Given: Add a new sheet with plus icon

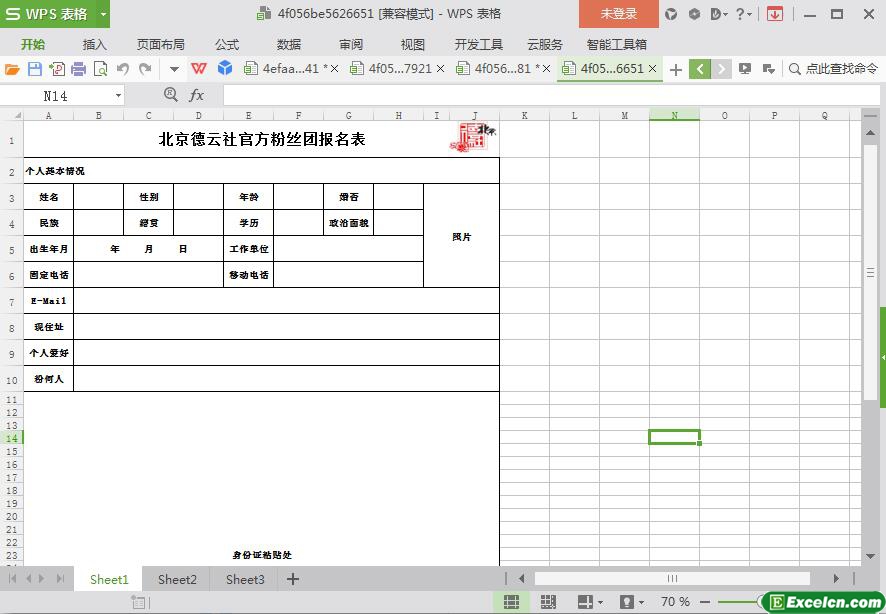Looking at the screenshot, I should coord(293,579).
